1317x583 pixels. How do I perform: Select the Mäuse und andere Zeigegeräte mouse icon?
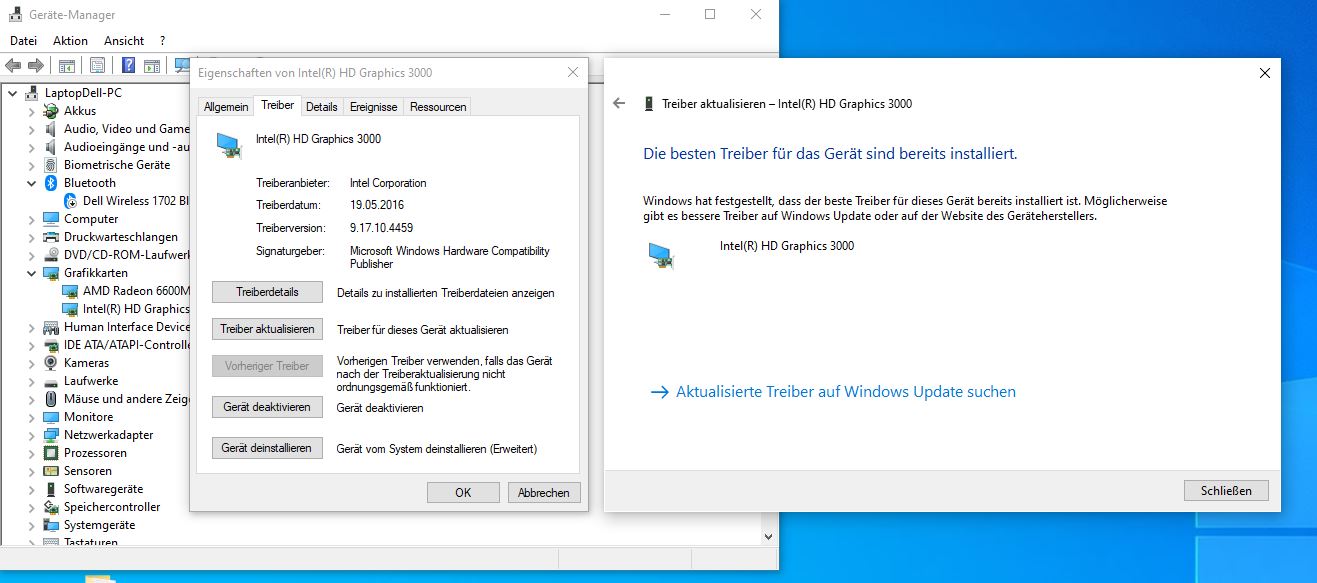pos(52,399)
